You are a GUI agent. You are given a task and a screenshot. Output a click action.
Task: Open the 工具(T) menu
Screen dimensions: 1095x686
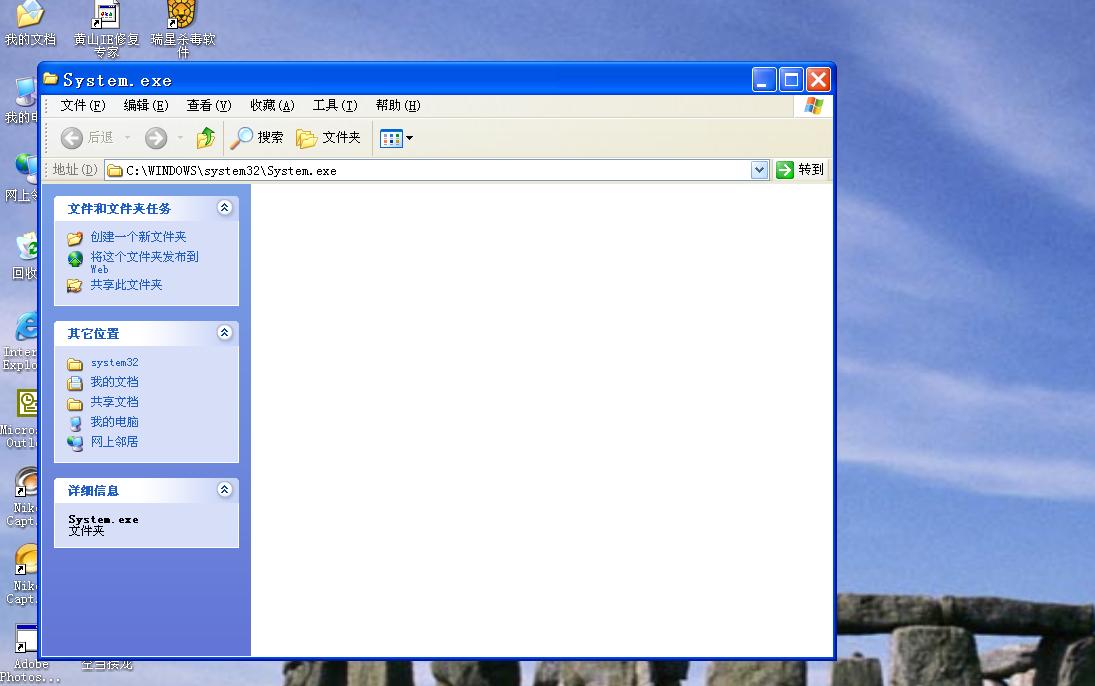coord(335,105)
